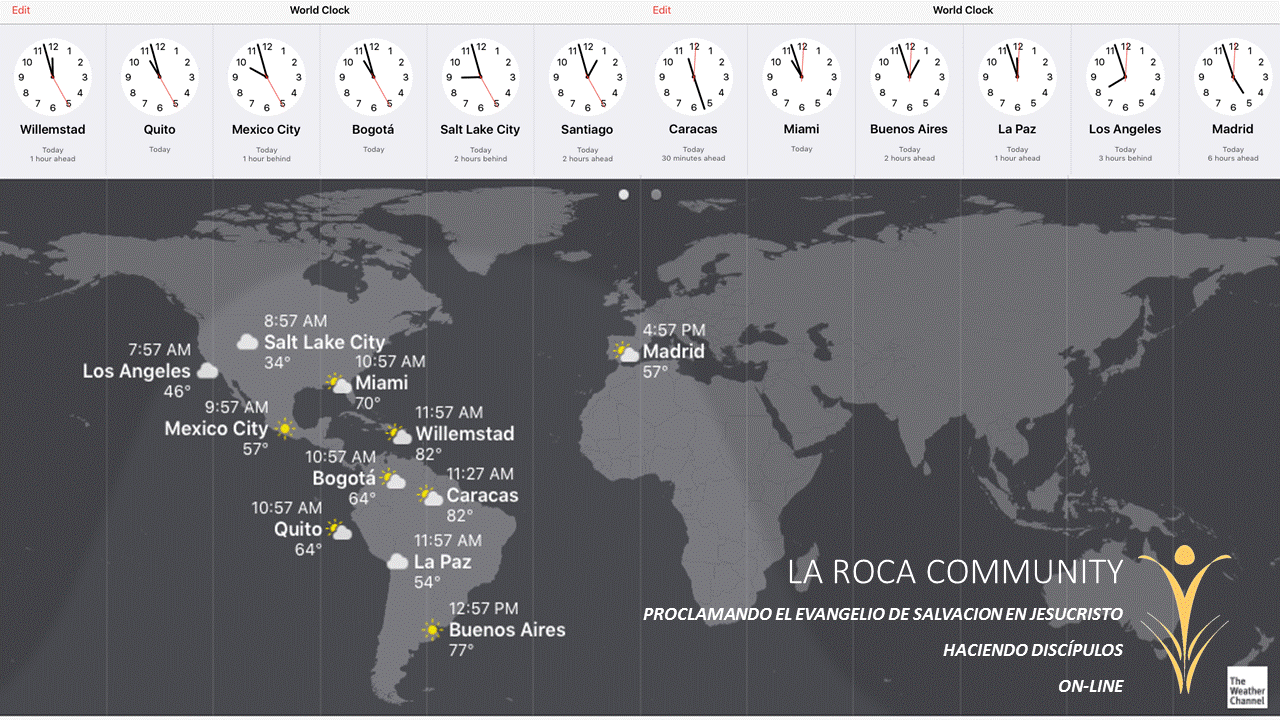
Task: Click the 70° temperature under Miami
Action: point(368,403)
